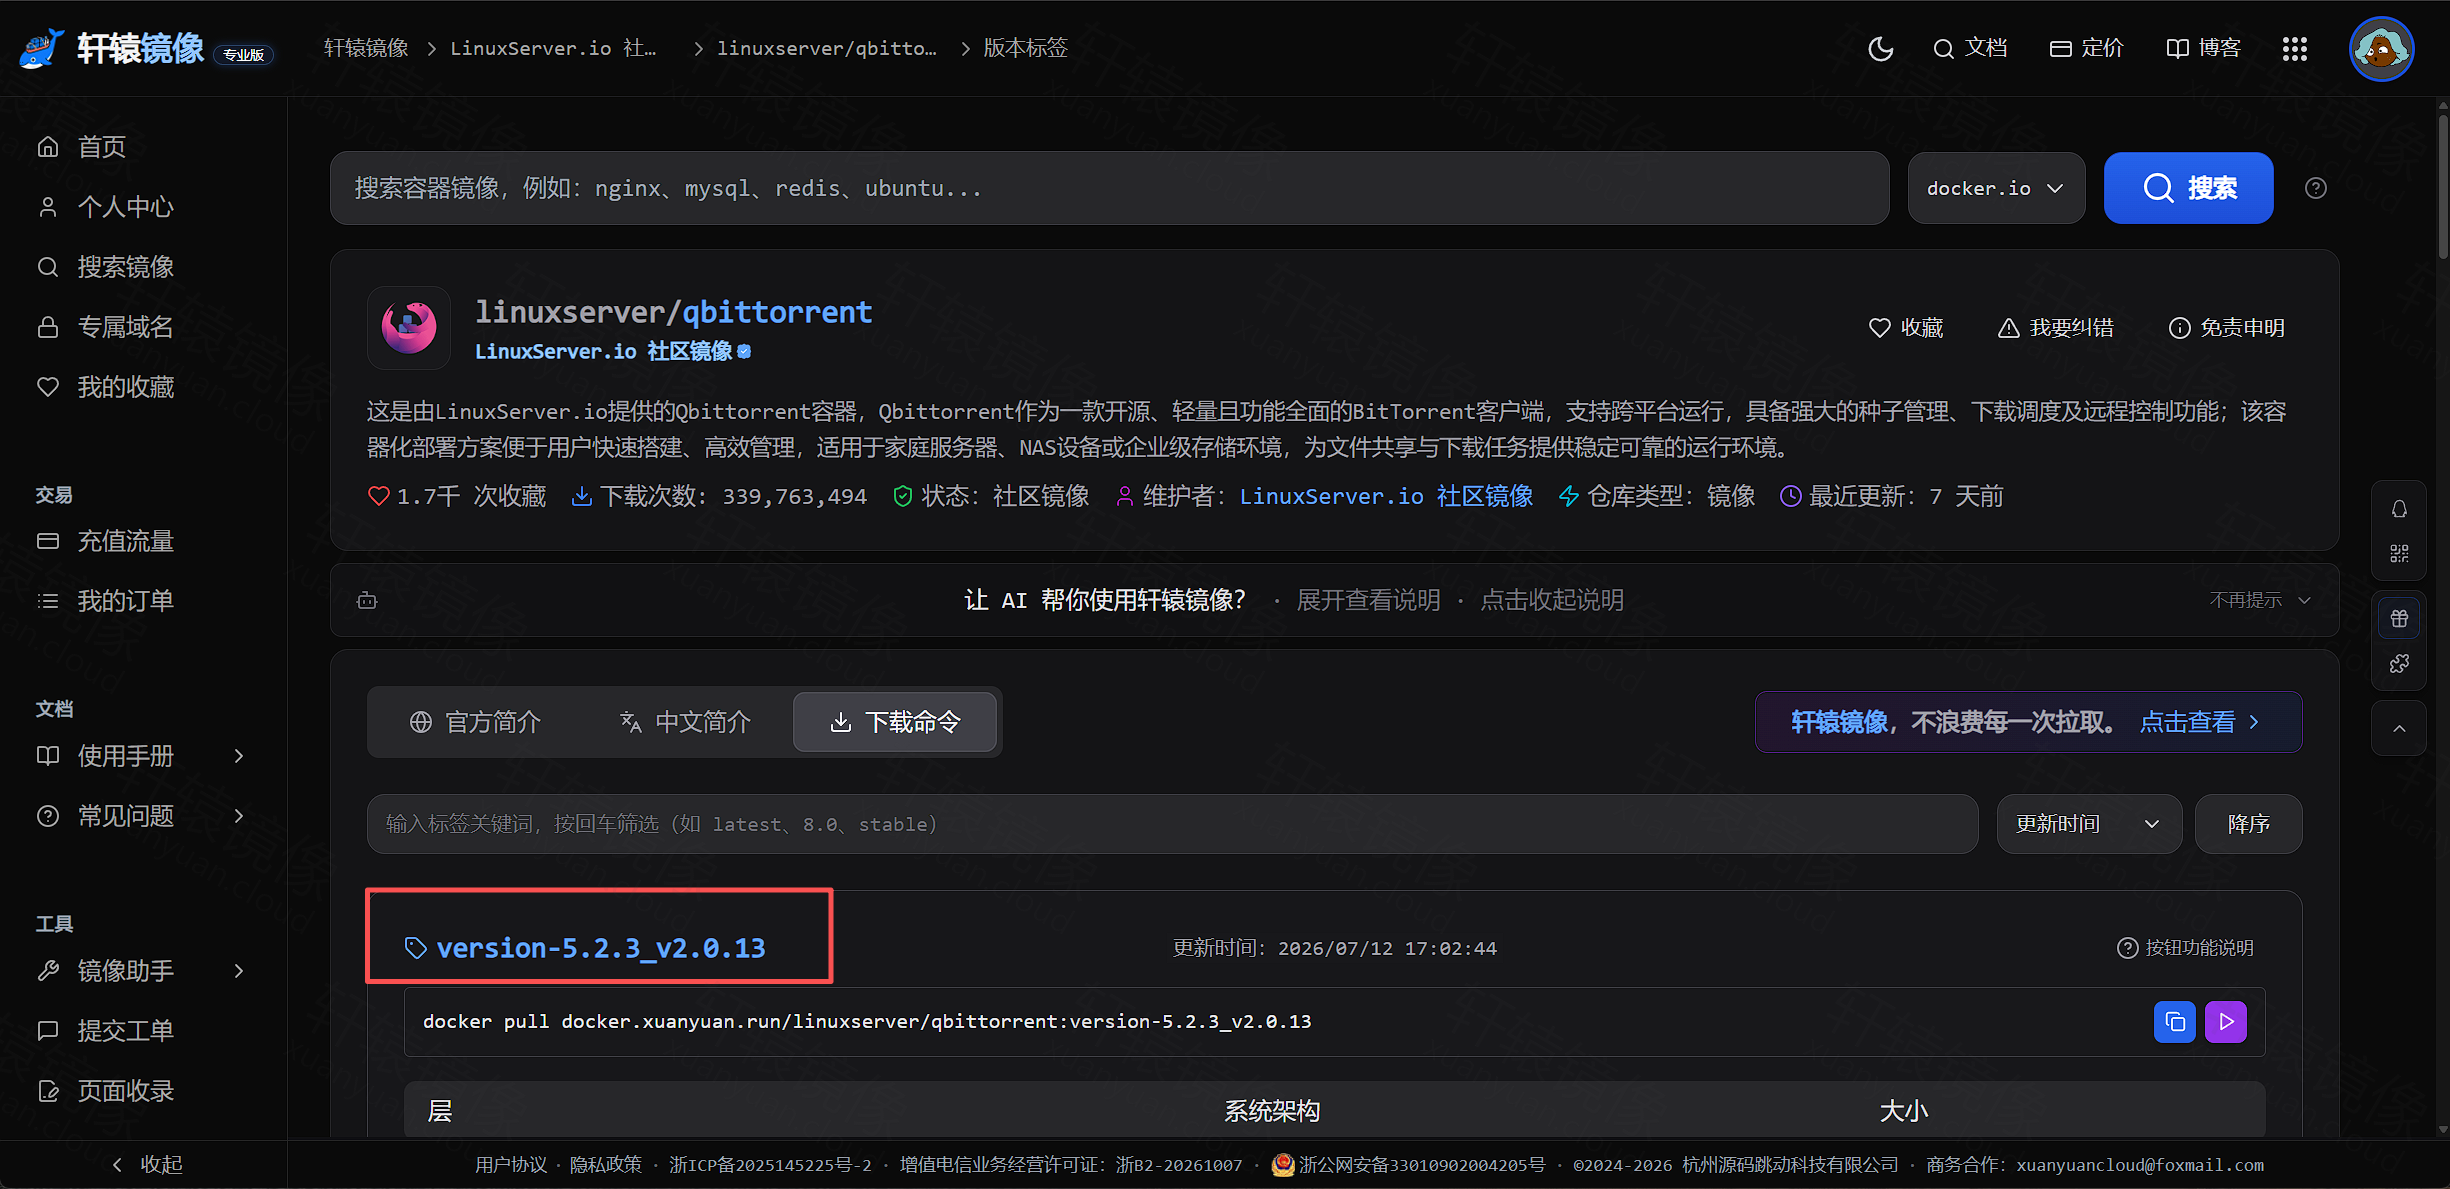Open 充值流量 in the sidebar
2450x1189 pixels.
point(105,541)
